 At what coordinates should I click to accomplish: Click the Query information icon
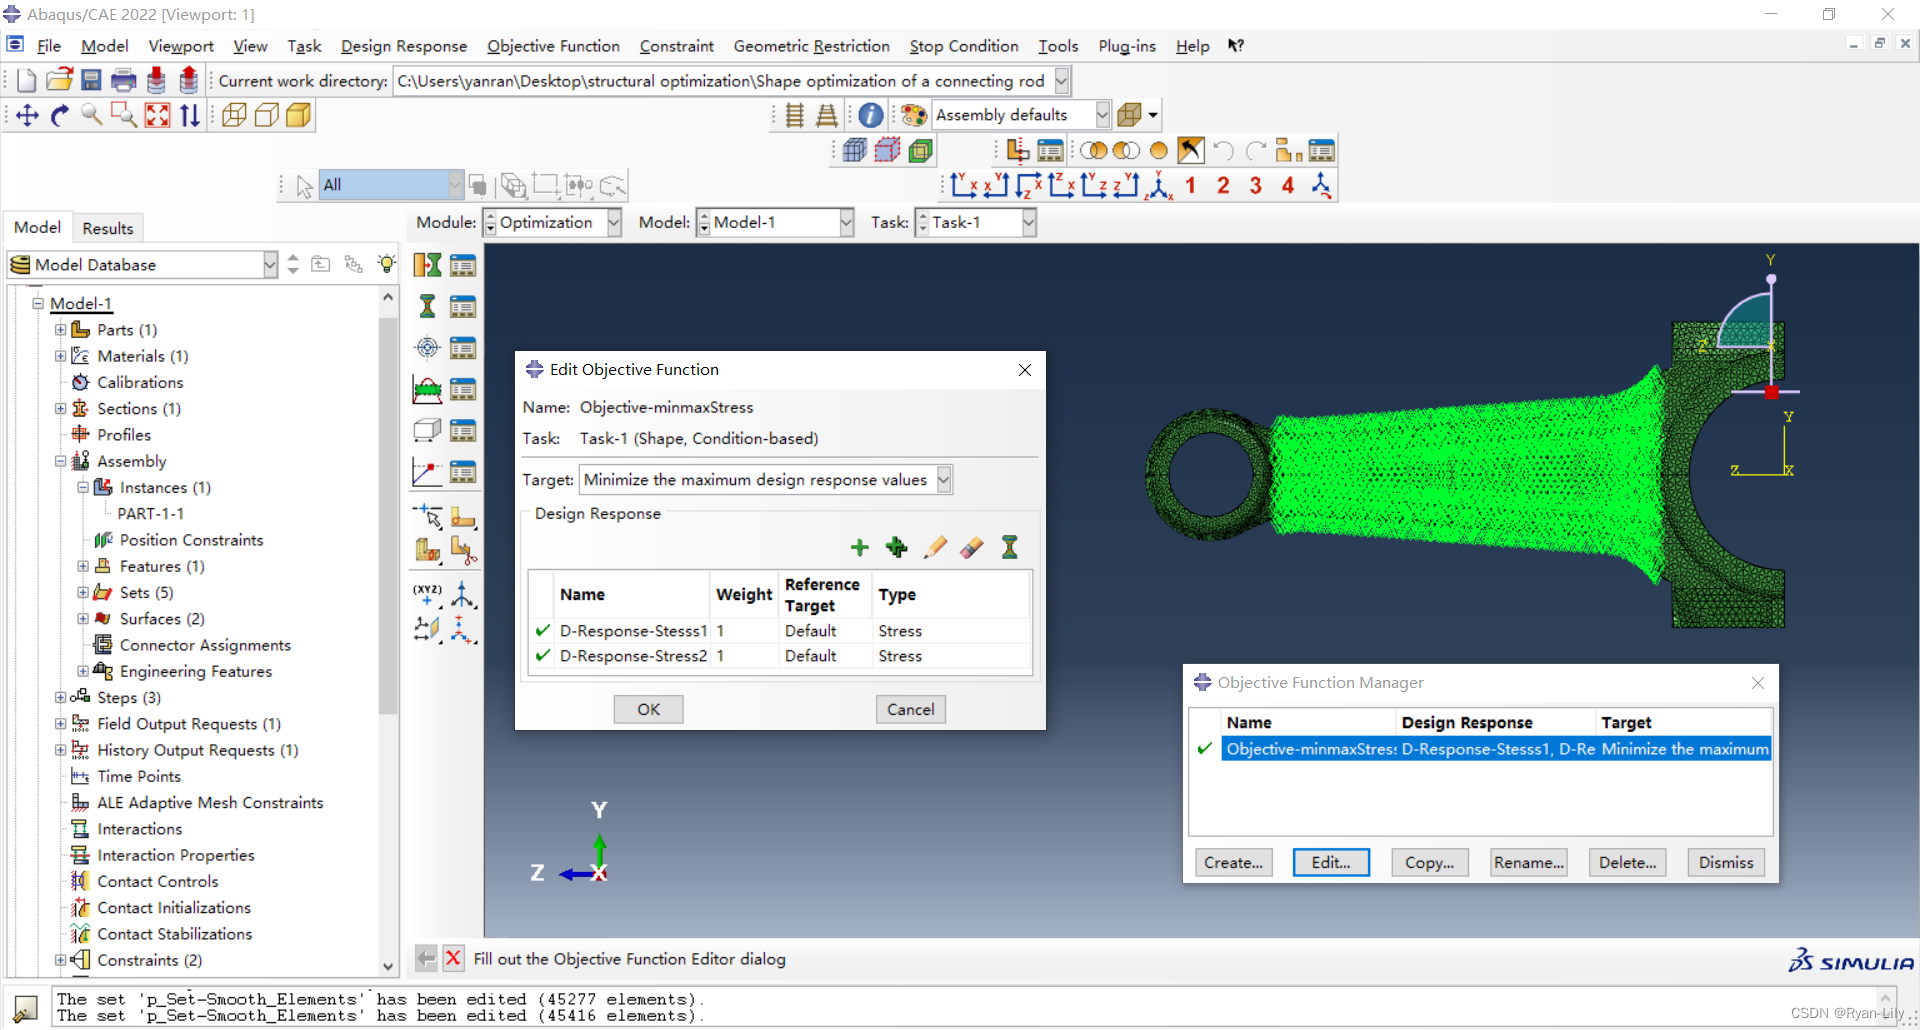coord(871,115)
